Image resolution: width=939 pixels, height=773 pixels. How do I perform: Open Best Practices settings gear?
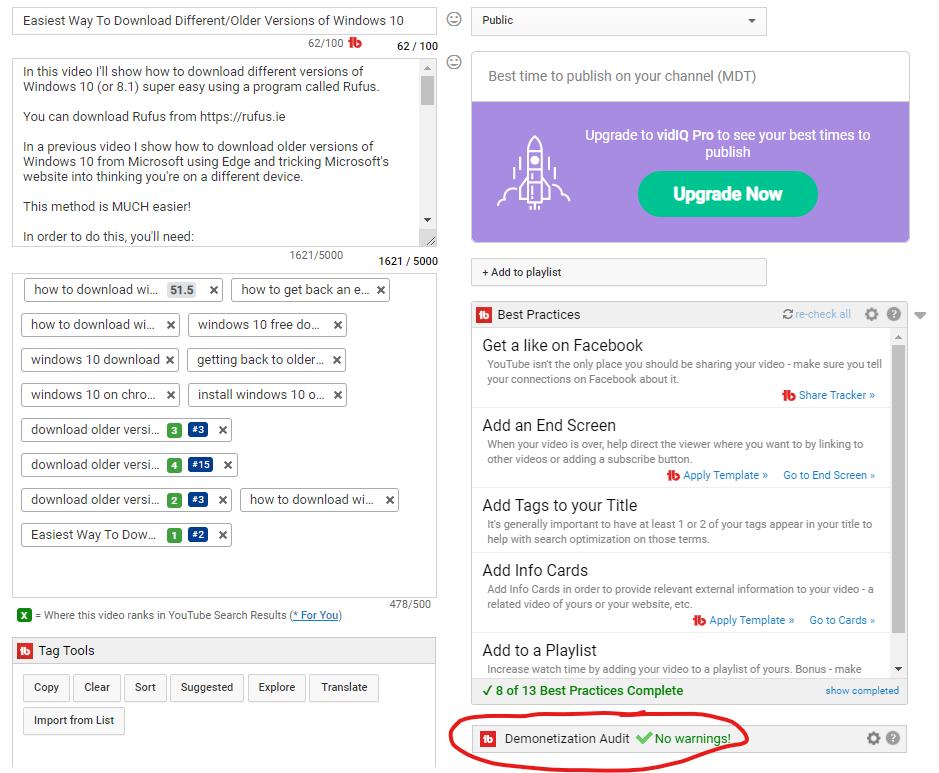click(871, 314)
